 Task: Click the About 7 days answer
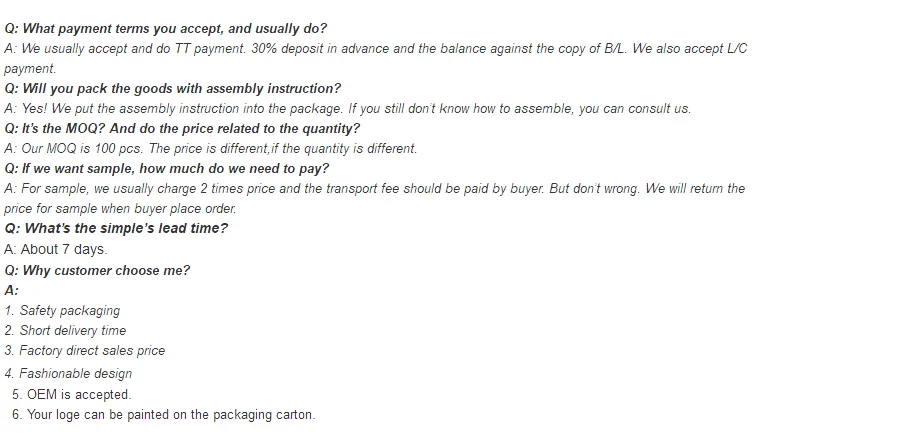click(x=56, y=250)
